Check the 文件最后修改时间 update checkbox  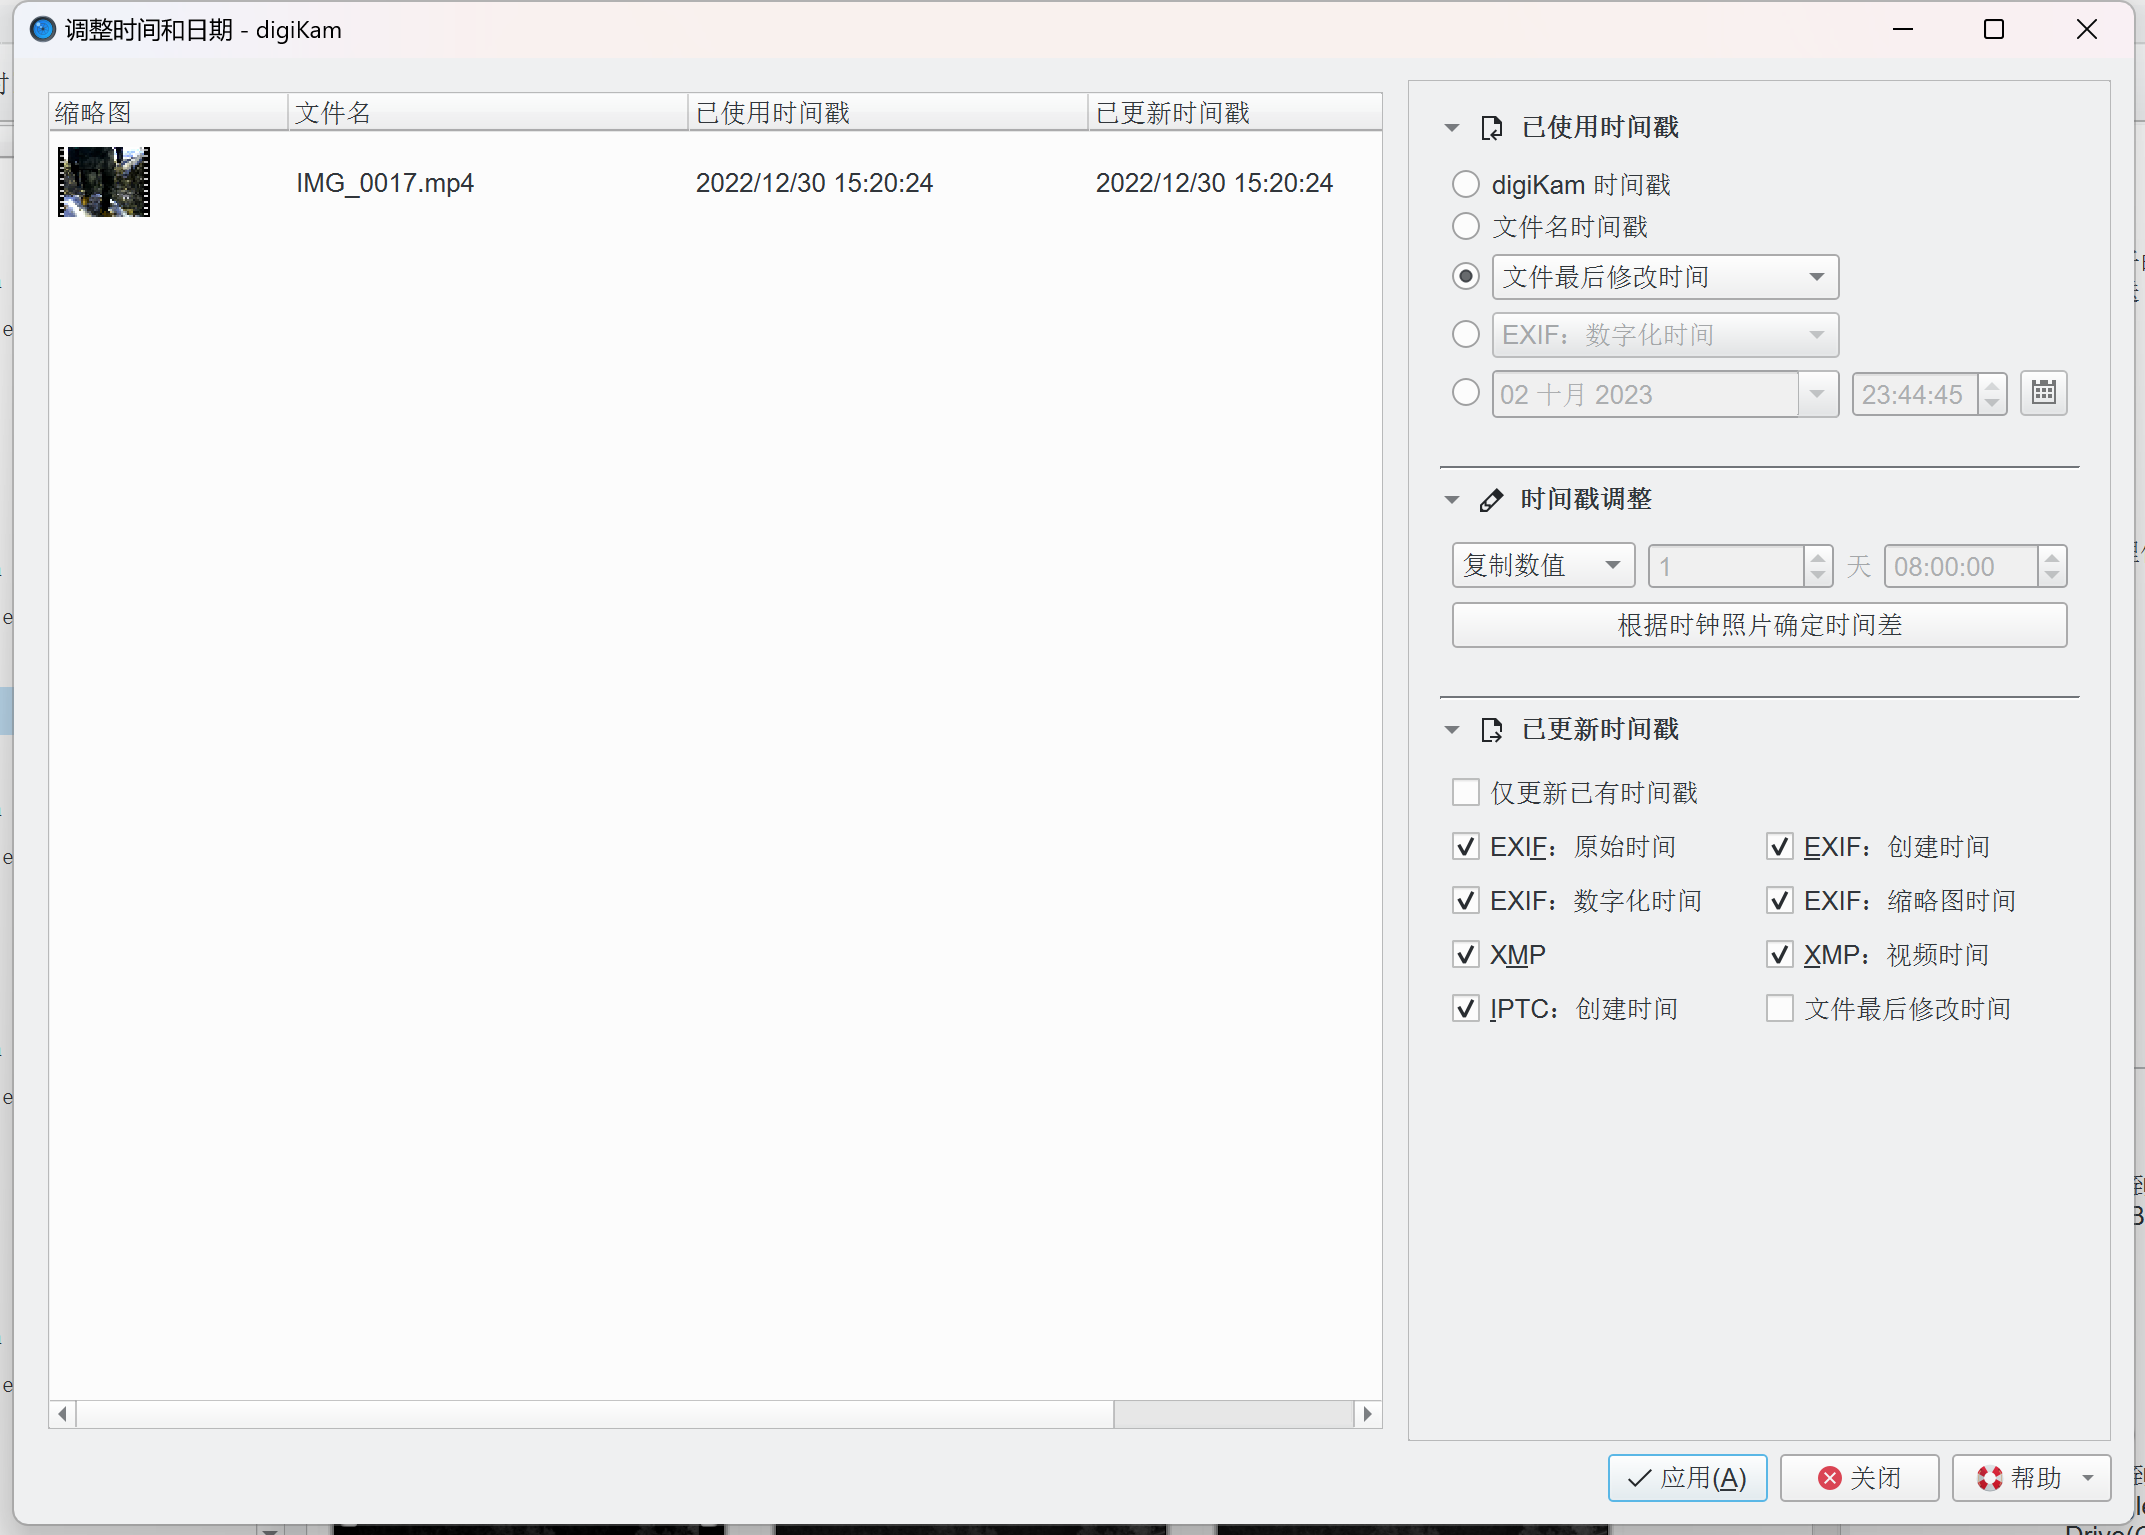1780,1008
